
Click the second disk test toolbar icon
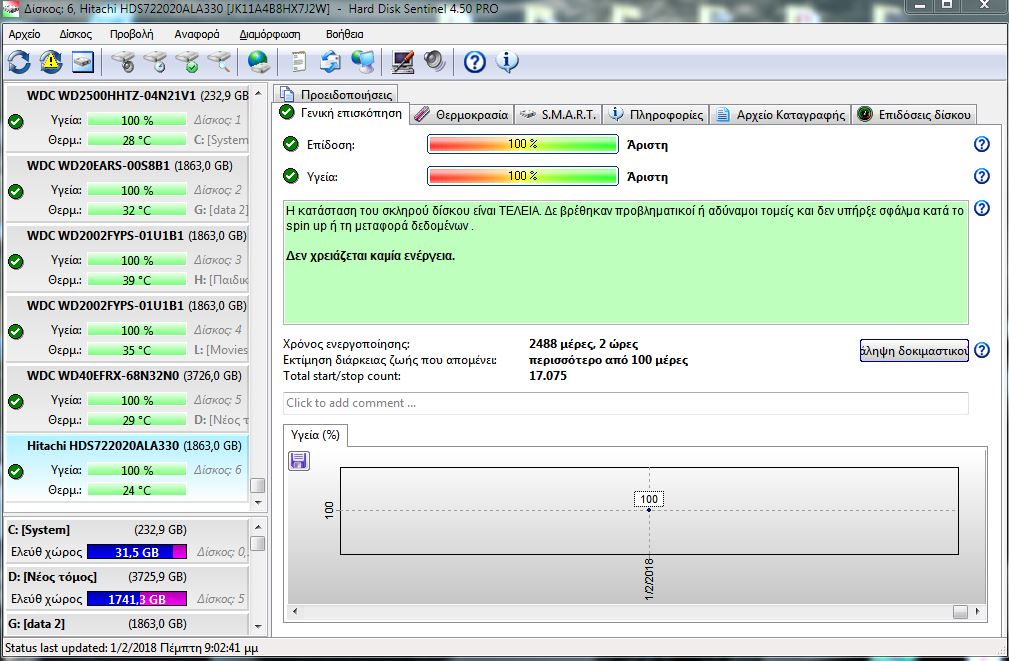click(x=155, y=62)
